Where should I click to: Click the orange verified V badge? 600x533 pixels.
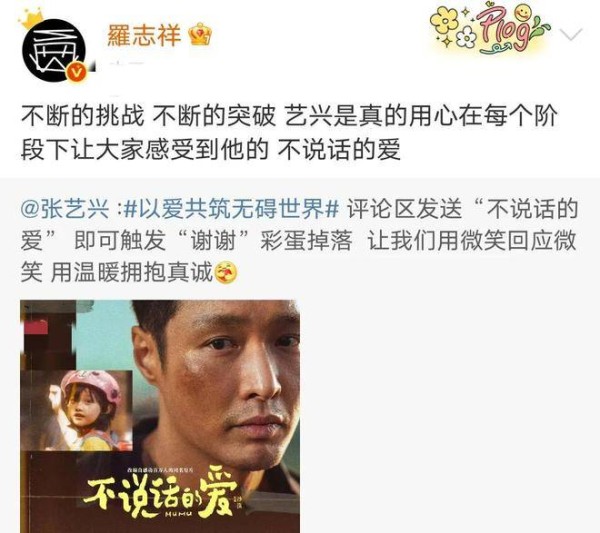pos(77,72)
